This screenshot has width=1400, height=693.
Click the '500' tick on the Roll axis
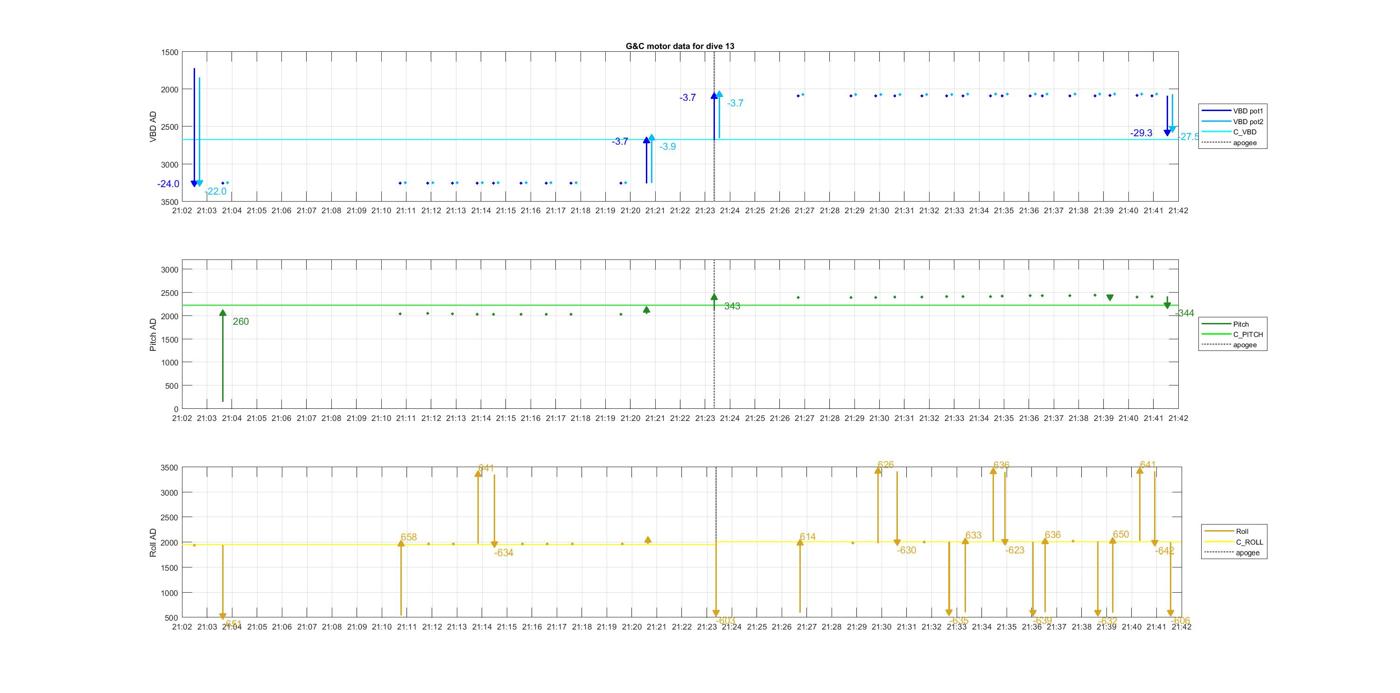pos(172,618)
